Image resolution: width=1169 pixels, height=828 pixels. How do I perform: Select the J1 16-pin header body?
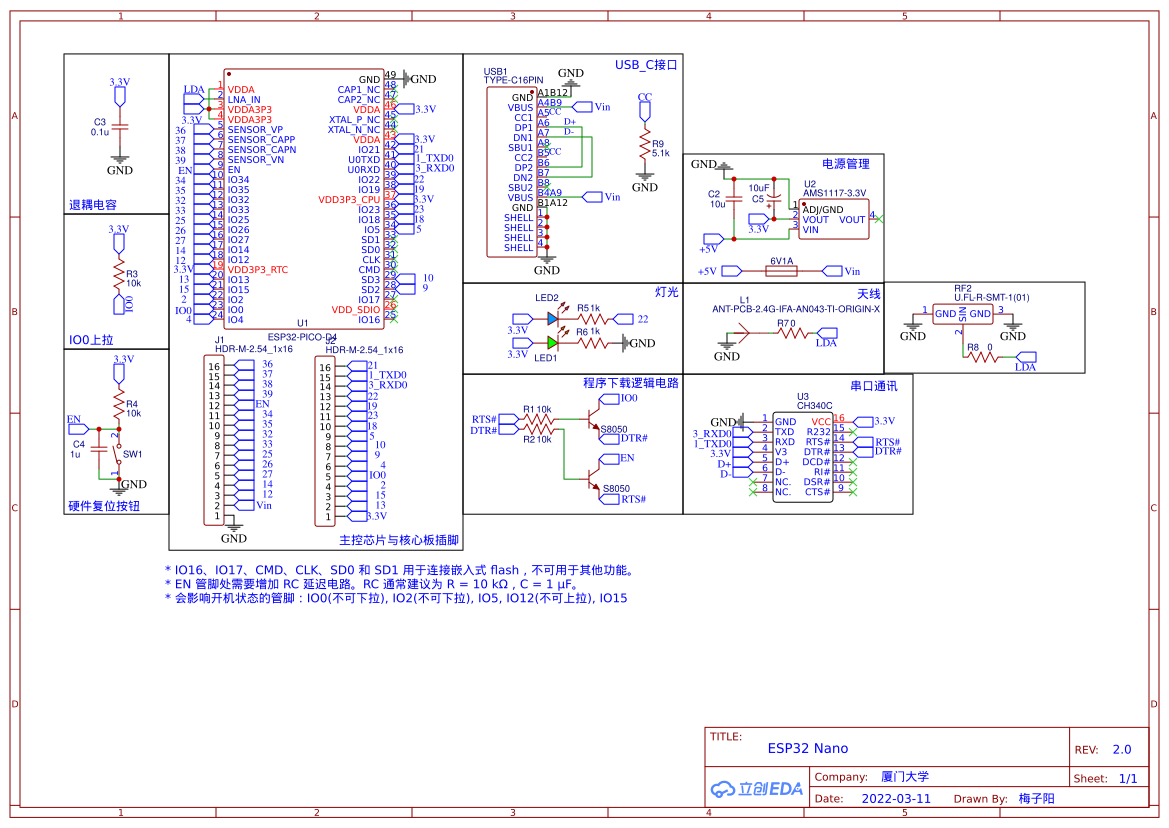pyautogui.click(x=213, y=440)
